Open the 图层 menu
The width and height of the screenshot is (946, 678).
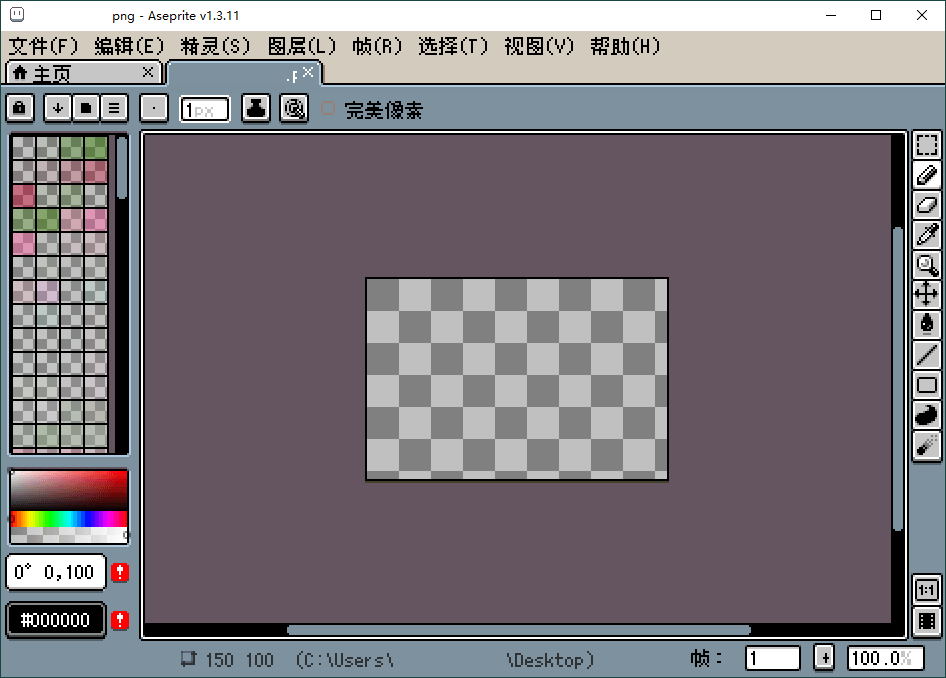(299, 45)
